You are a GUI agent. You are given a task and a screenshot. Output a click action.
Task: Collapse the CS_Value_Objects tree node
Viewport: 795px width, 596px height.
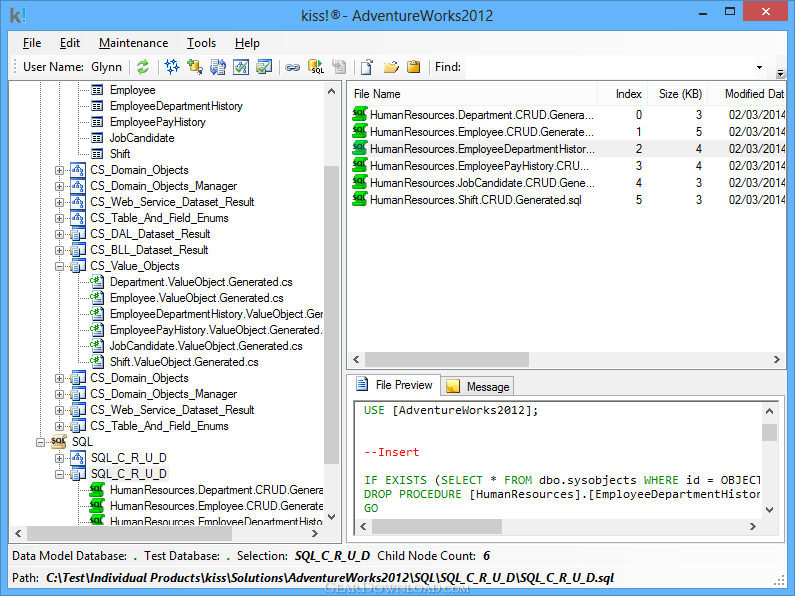(59, 266)
